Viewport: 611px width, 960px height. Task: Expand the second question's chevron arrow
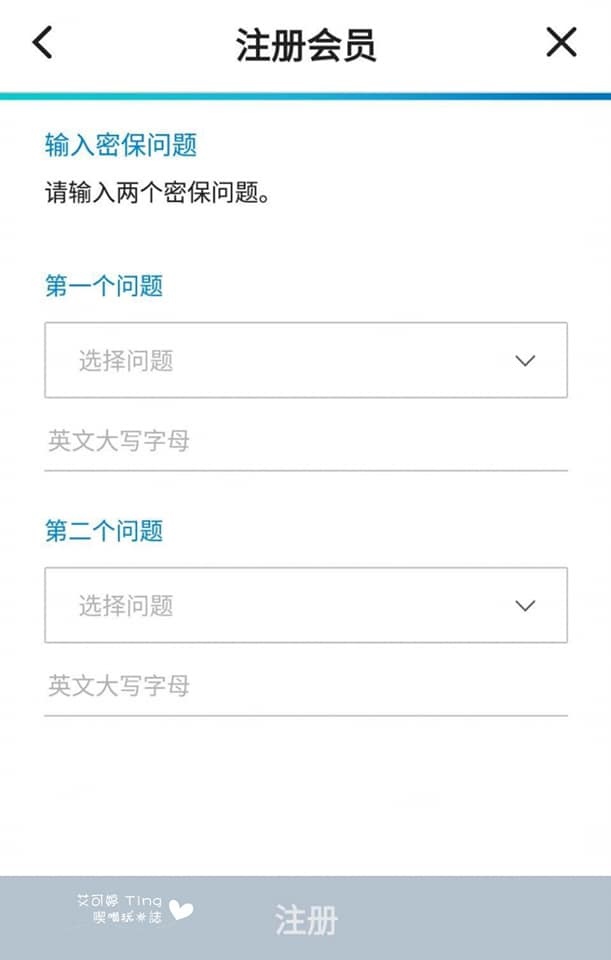(525, 606)
